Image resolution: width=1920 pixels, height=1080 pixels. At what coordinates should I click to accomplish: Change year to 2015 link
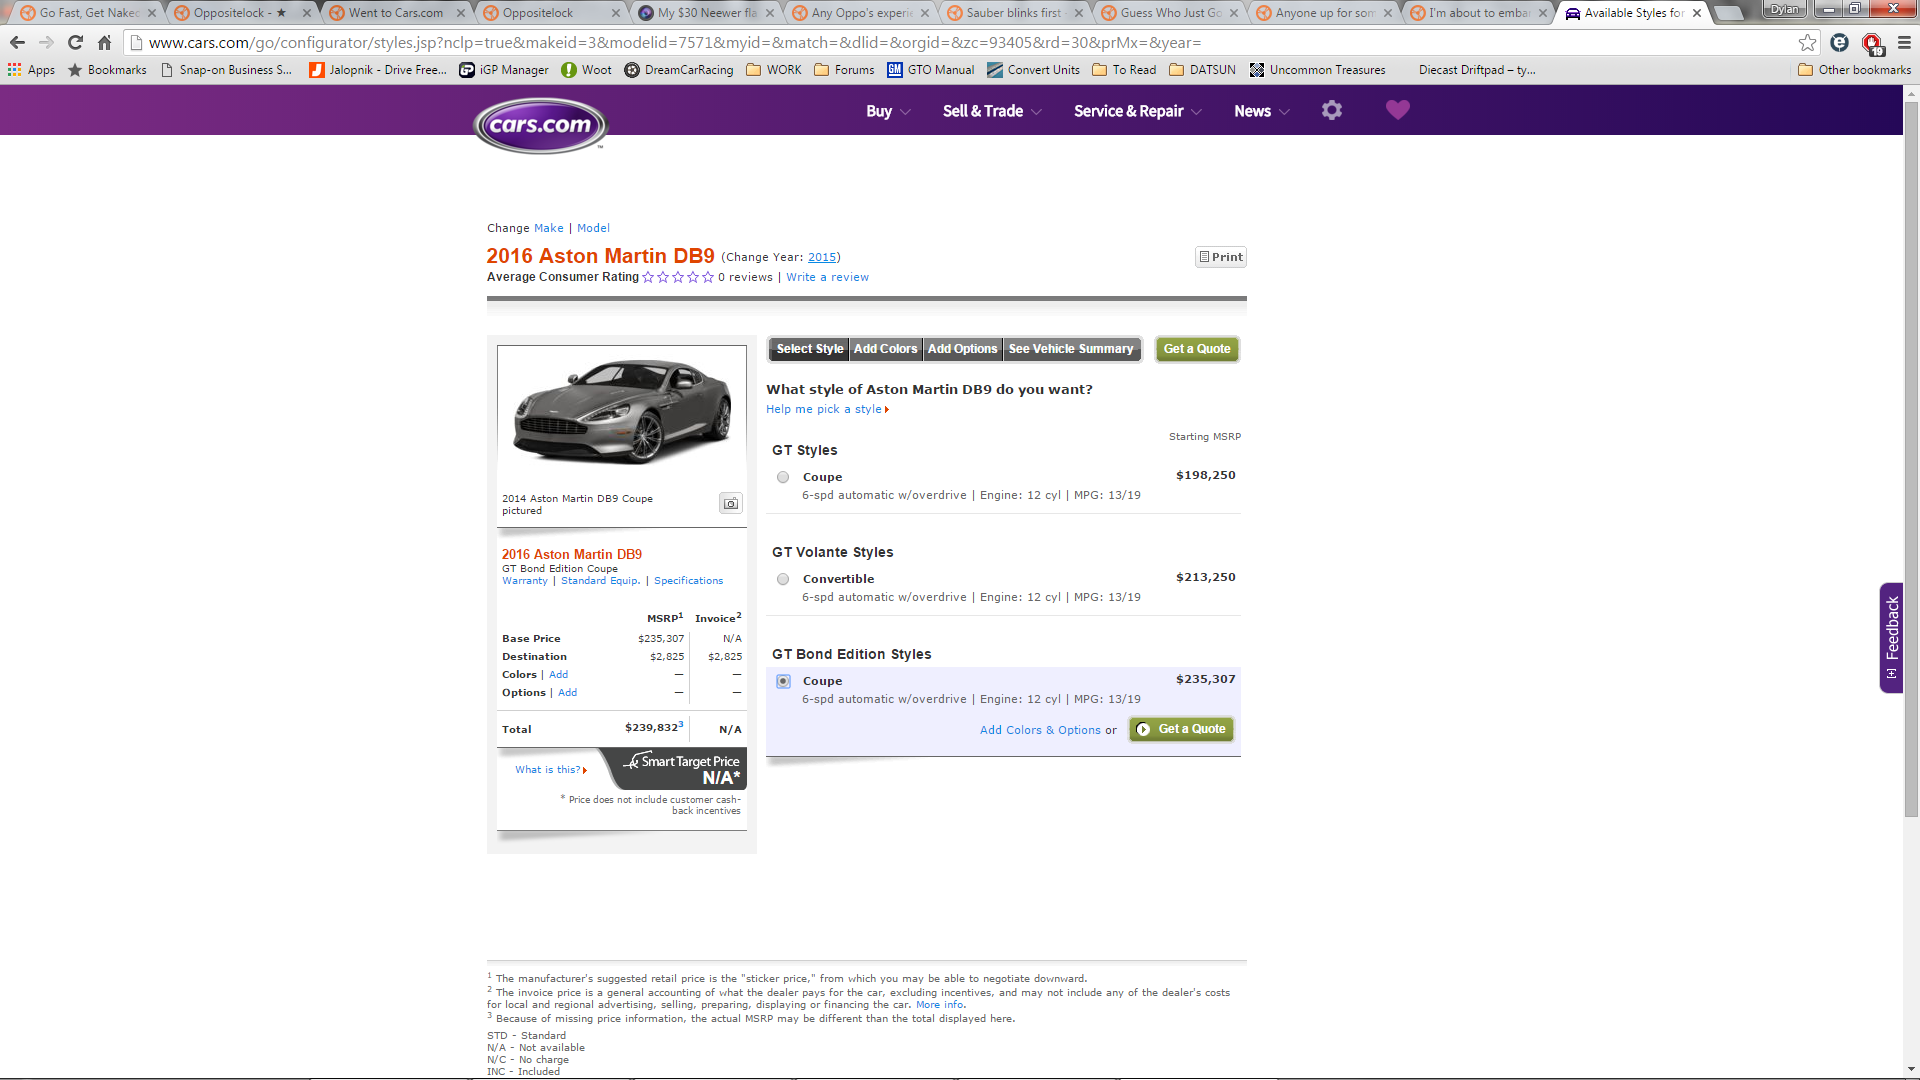point(821,257)
